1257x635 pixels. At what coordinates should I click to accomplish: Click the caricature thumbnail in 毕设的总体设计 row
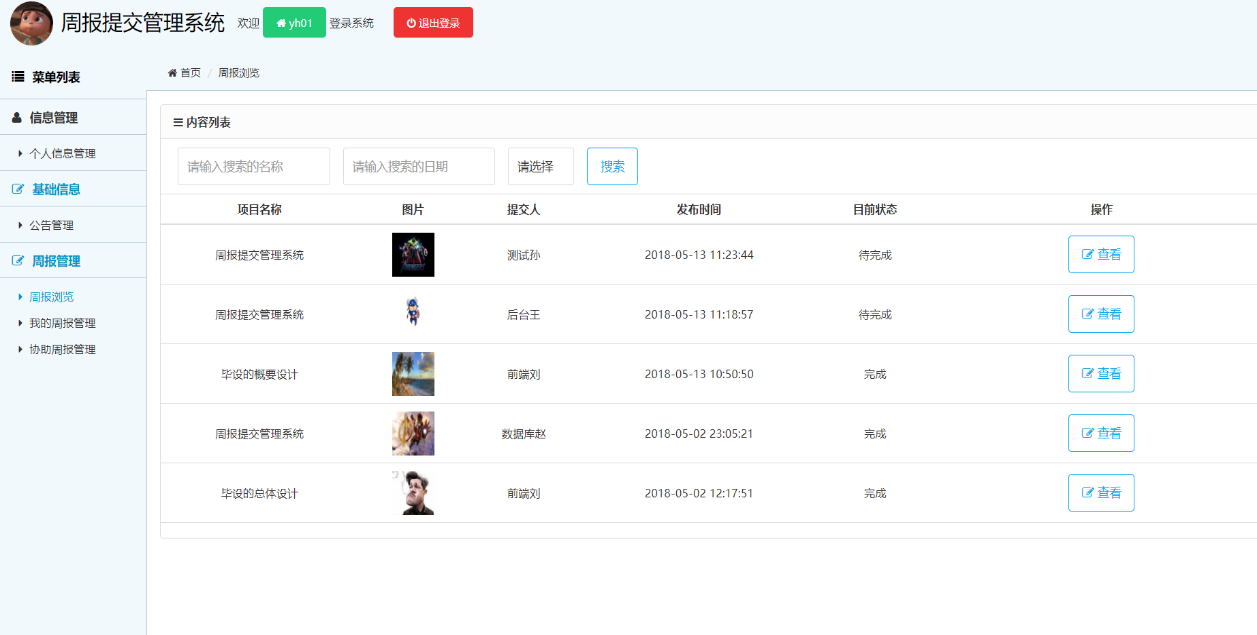click(413, 493)
